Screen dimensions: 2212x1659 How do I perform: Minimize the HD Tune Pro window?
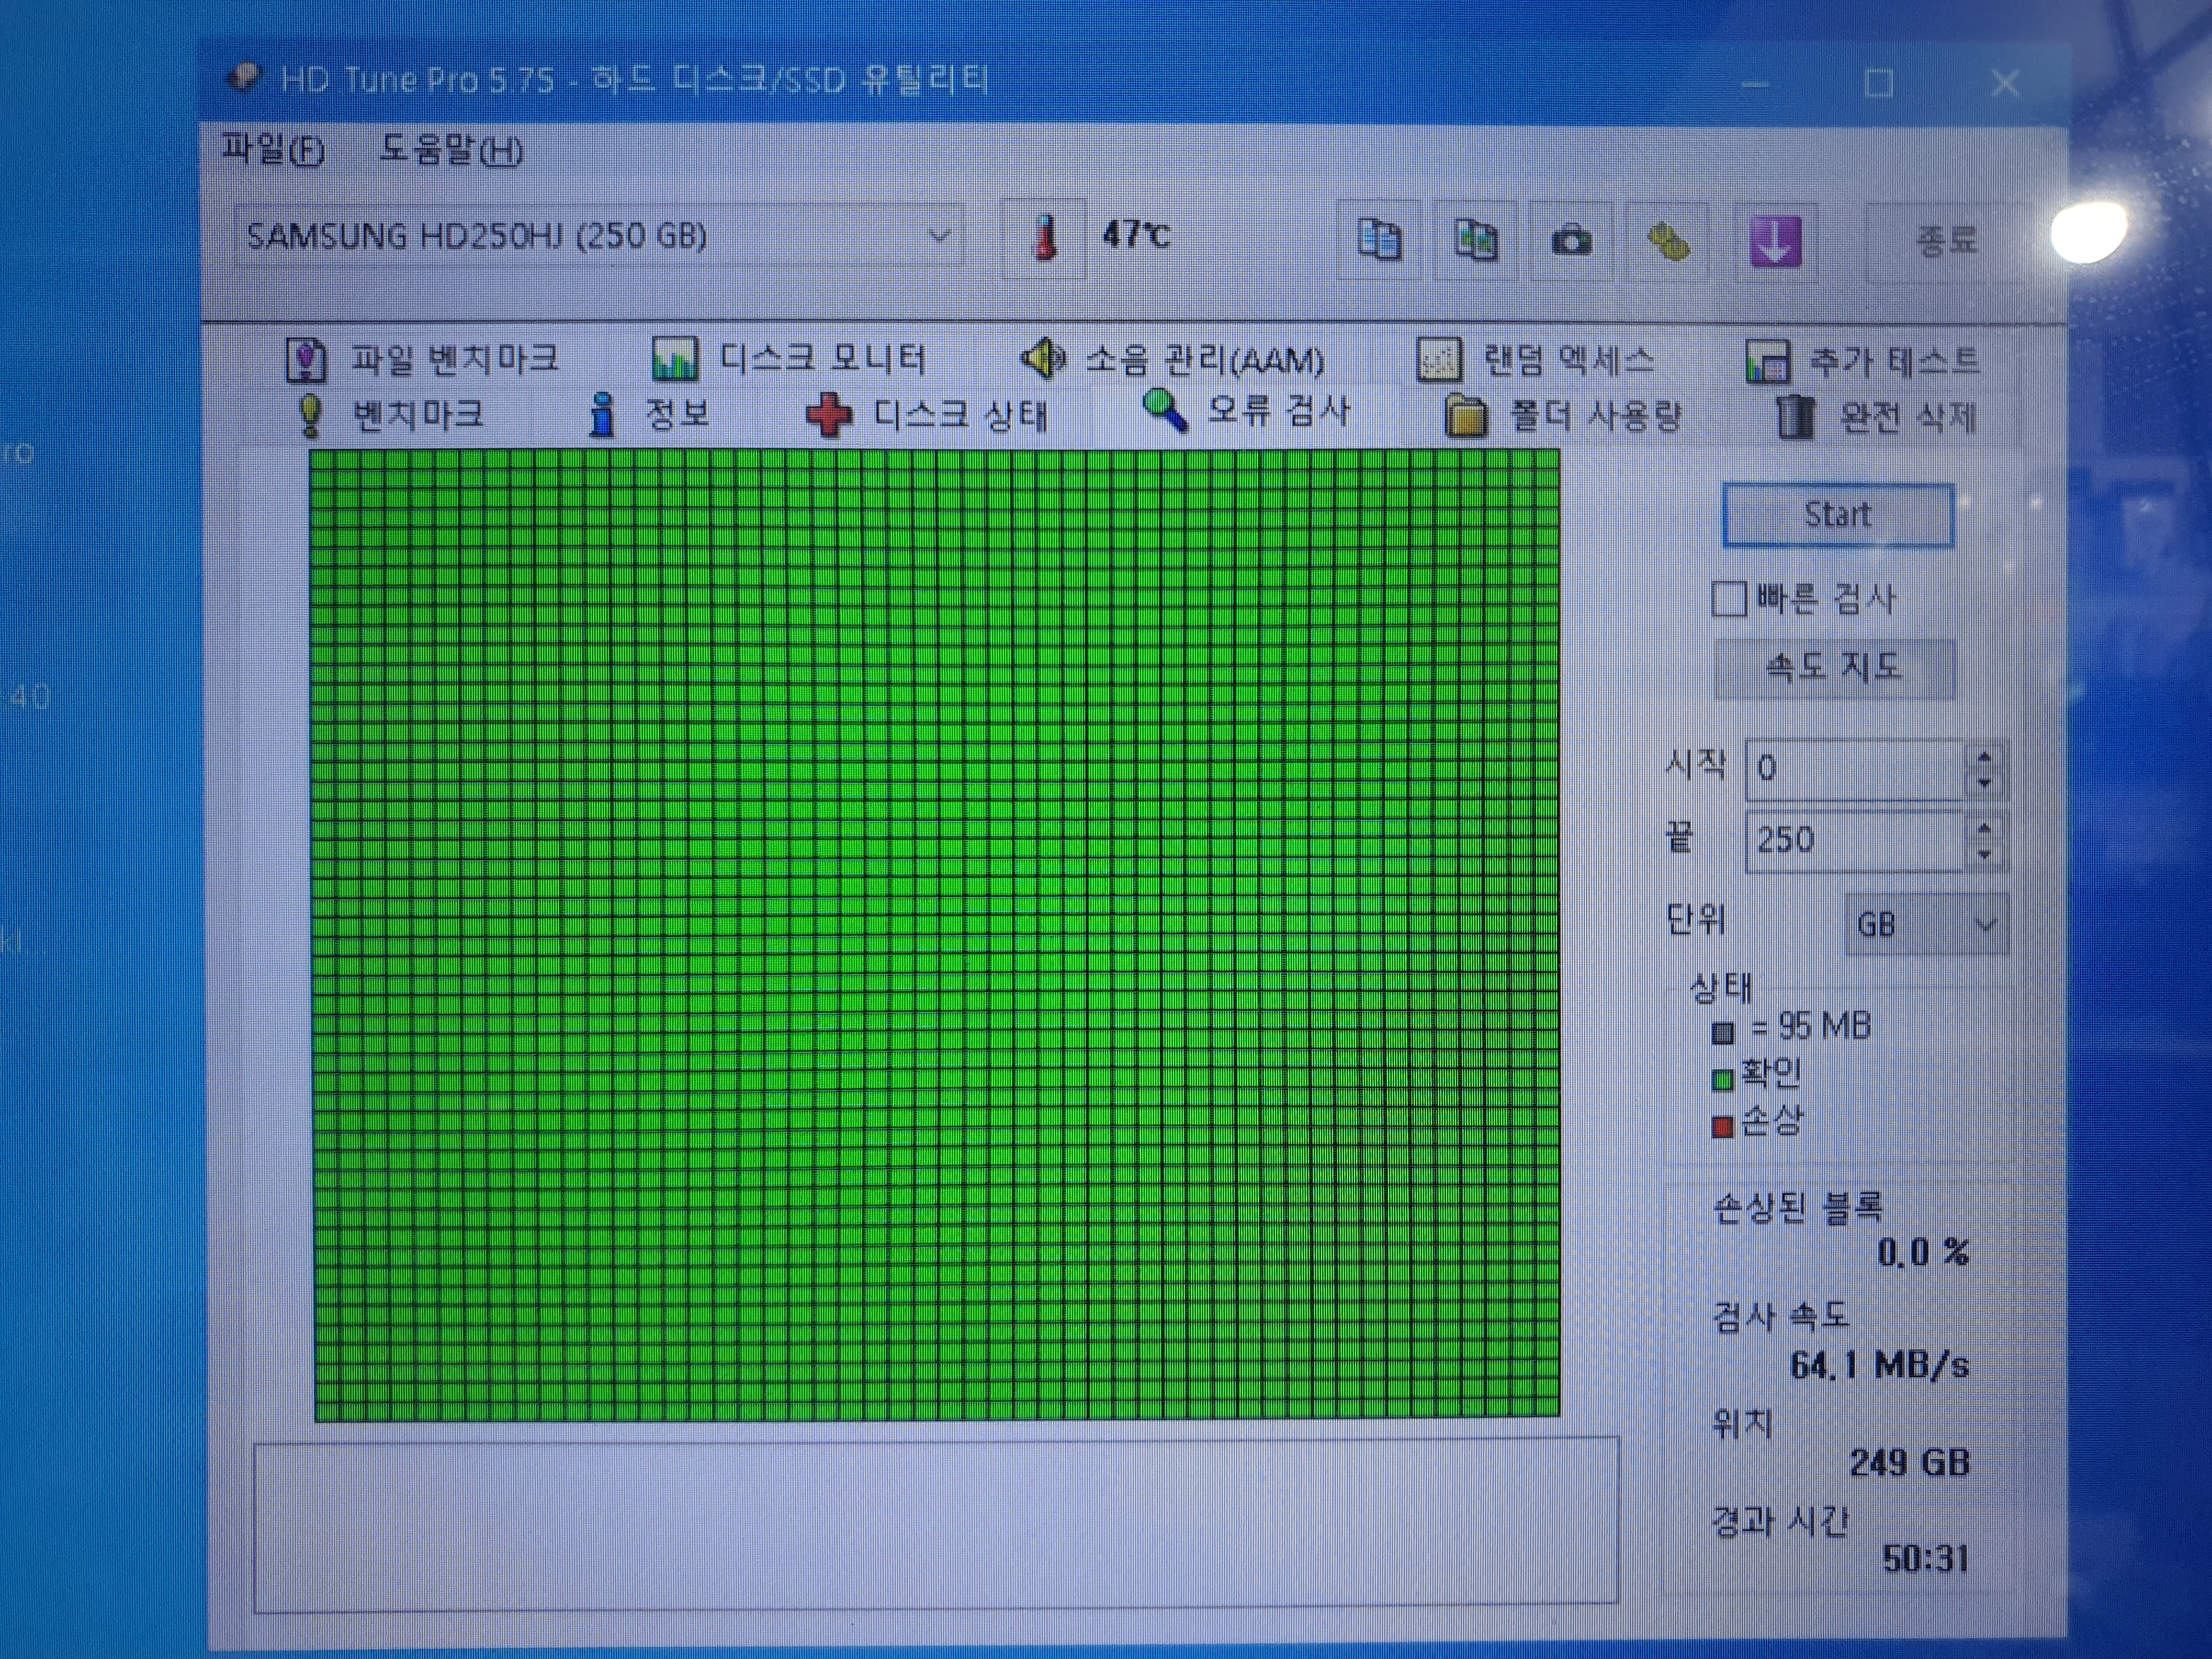1755,84
